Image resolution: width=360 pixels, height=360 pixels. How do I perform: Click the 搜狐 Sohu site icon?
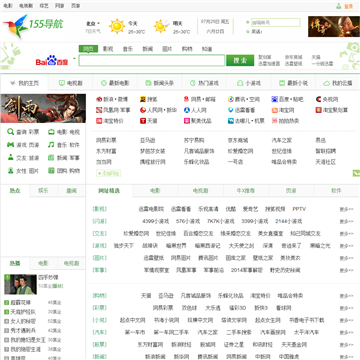143,99
